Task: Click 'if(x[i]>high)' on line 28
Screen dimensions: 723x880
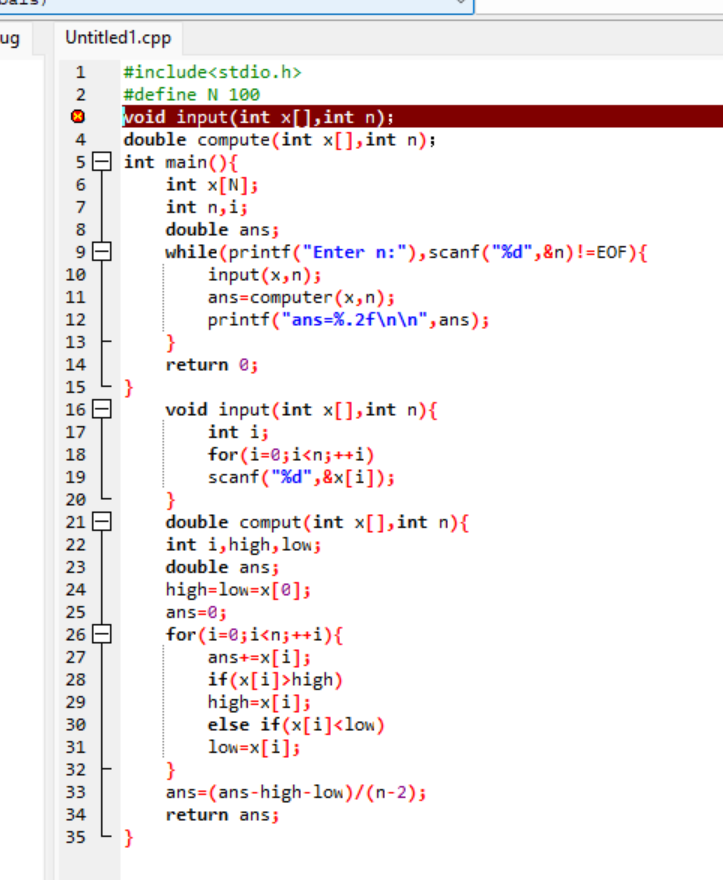Action: pyautogui.click(x=274, y=680)
